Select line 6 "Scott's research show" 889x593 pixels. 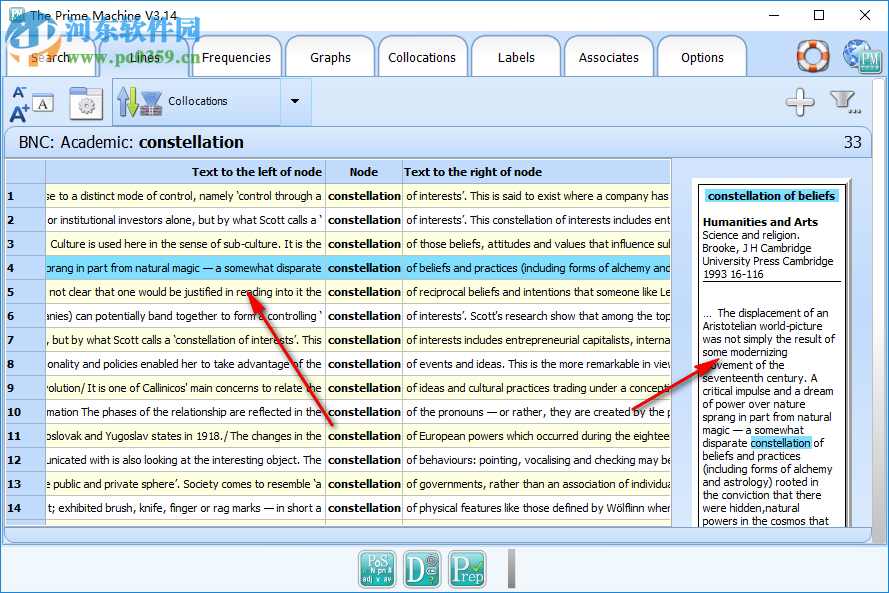(338, 316)
